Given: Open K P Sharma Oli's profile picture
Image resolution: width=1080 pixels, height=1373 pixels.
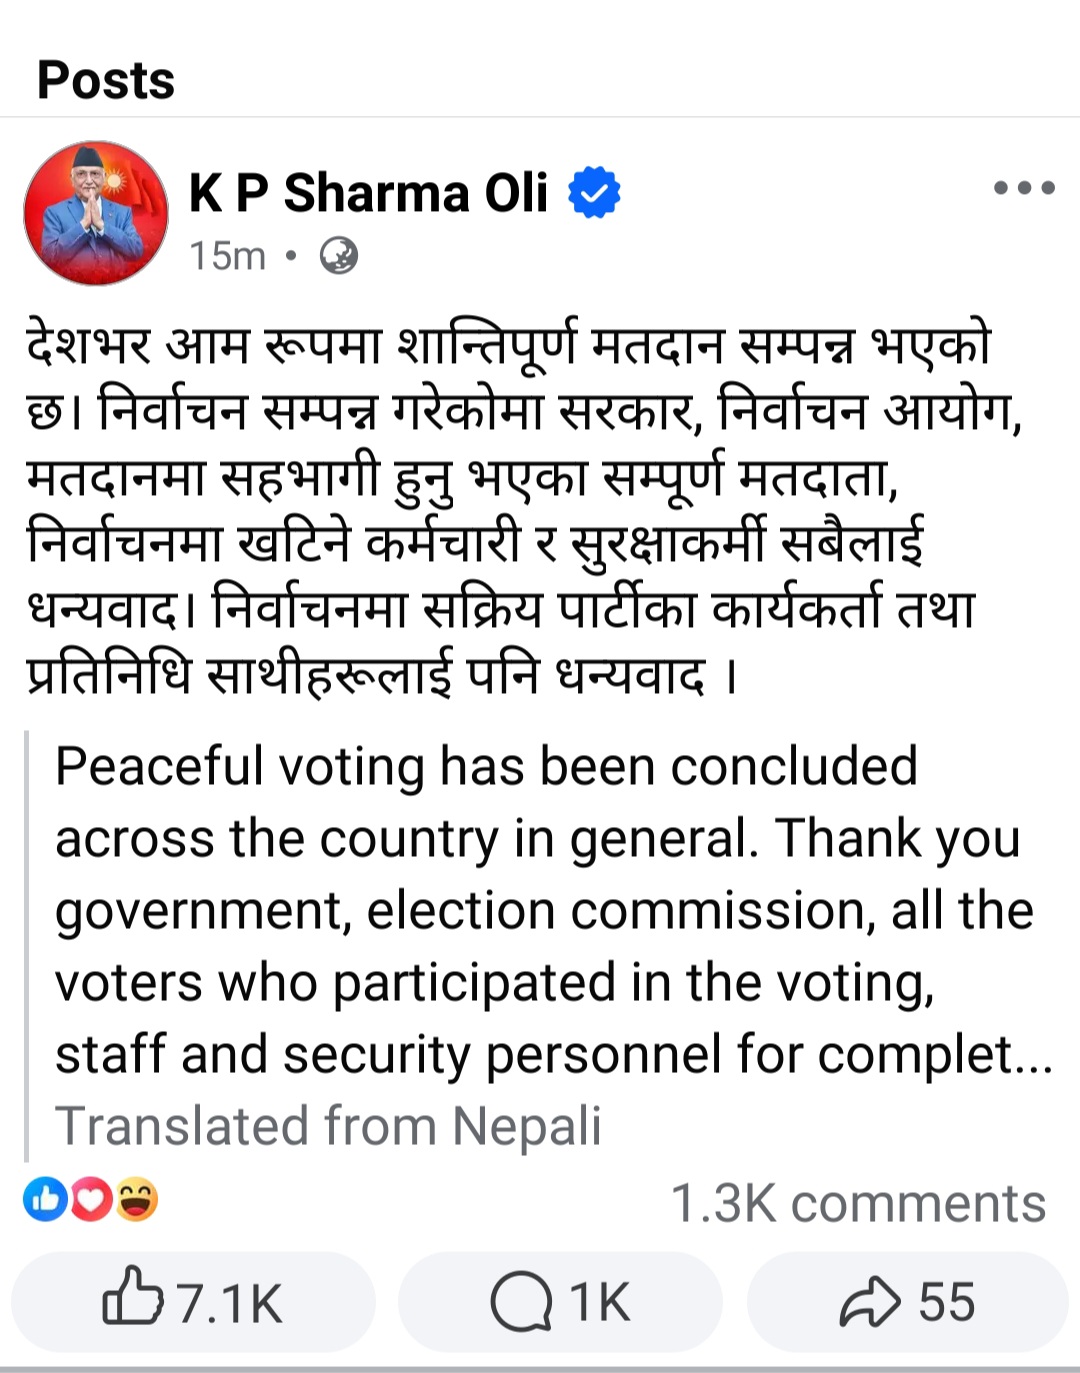Looking at the screenshot, I should 96,213.
